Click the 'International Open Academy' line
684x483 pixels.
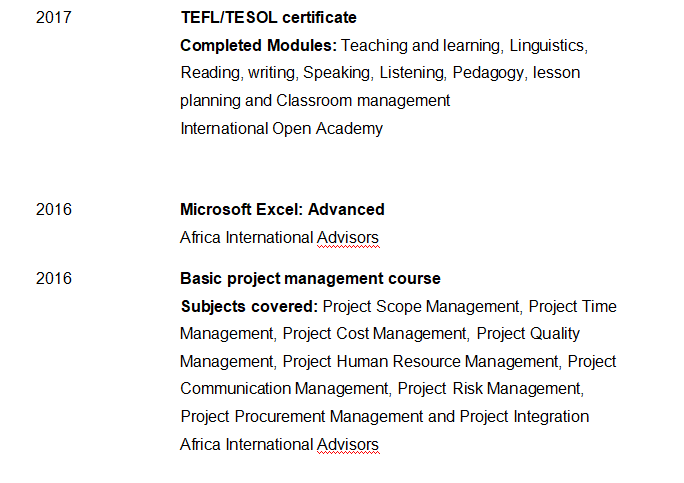pyautogui.click(x=281, y=128)
